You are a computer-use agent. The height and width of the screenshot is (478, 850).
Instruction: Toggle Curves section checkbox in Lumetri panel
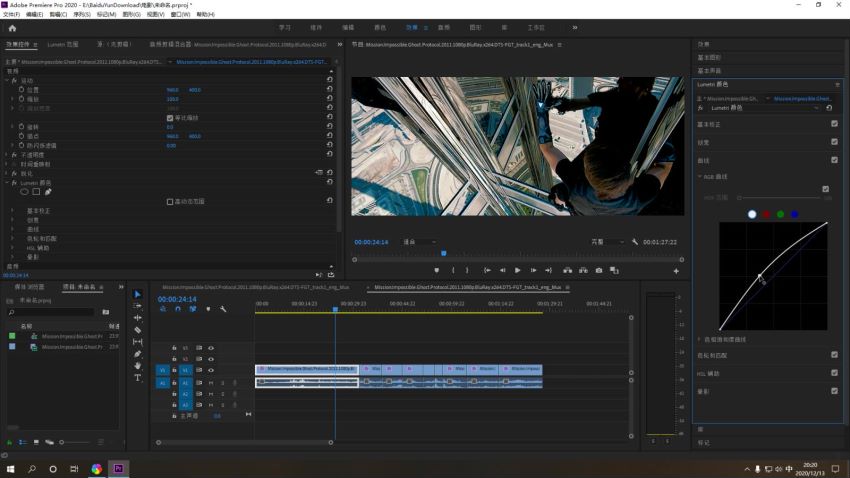(x=834, y=160)
